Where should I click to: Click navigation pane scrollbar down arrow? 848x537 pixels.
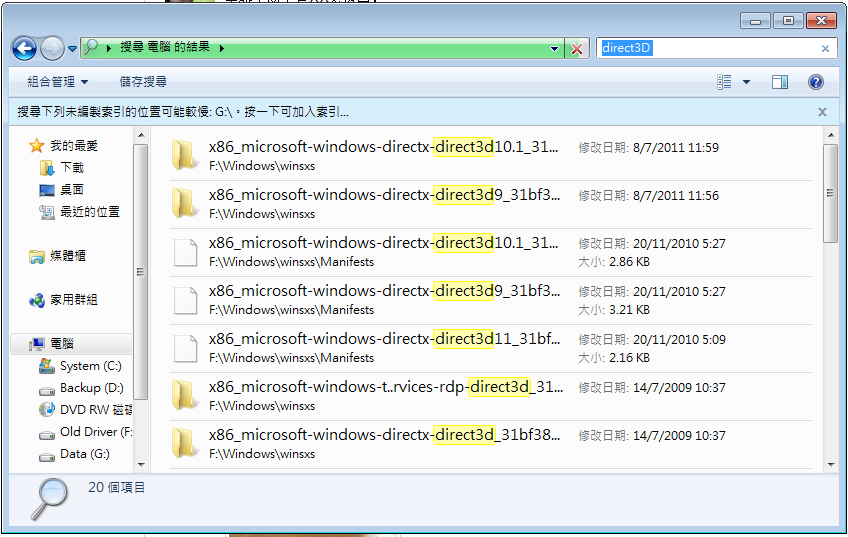coord(141,465)
